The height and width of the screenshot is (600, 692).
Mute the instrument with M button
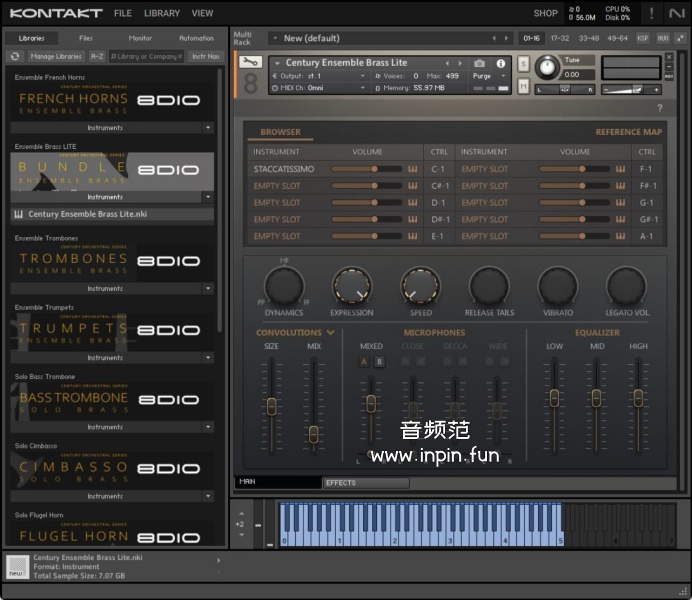point(524,86)
